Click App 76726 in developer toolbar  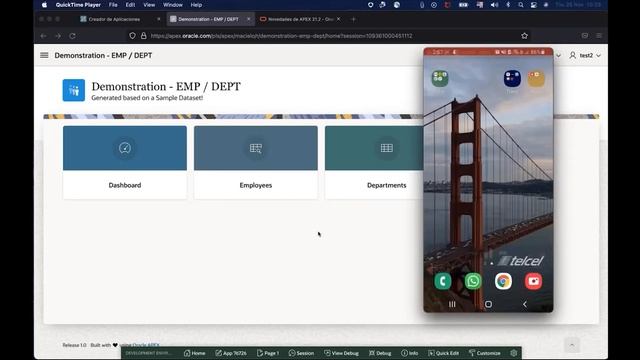[231, 353]
